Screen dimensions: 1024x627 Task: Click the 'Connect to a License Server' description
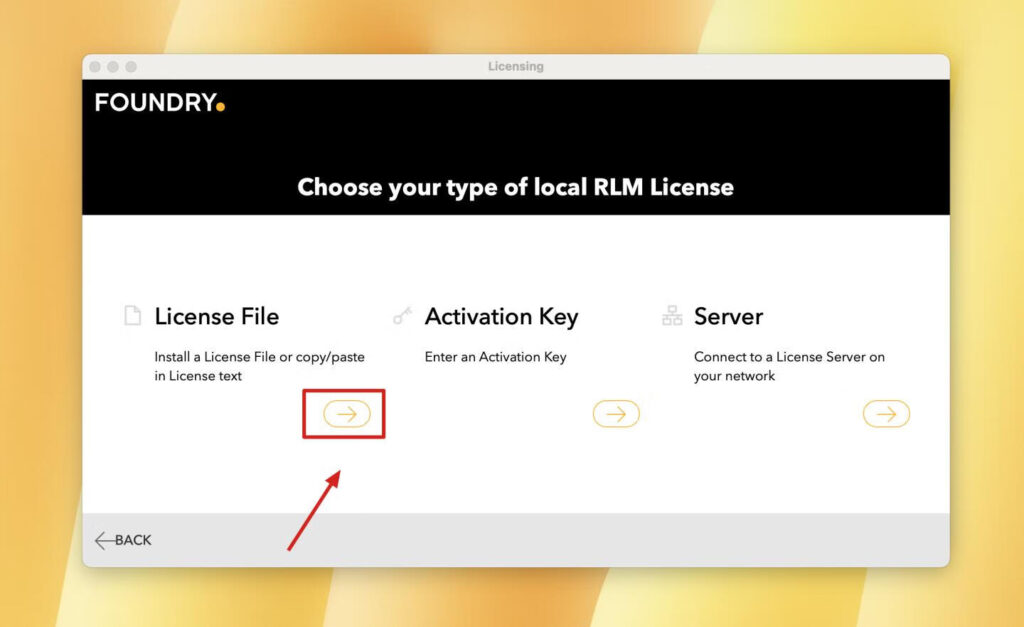click(789, 366)
